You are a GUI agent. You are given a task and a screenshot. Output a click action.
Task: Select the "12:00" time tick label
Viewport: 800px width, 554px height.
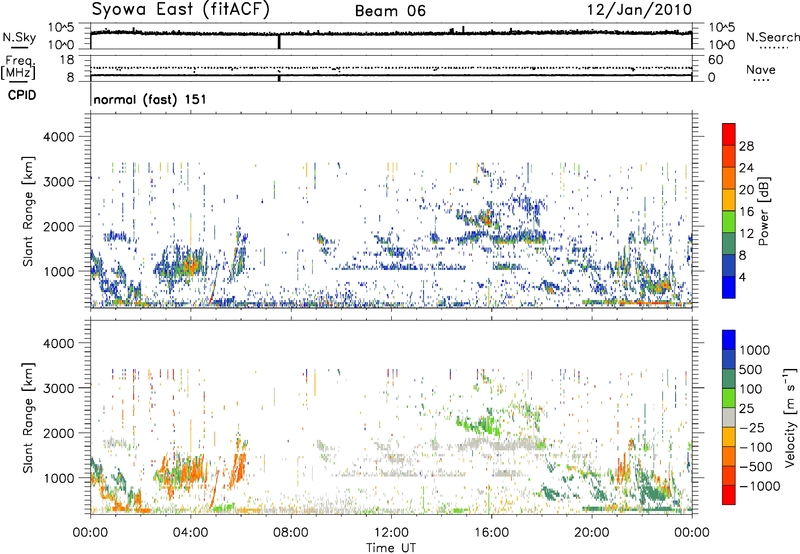(391, 533)
